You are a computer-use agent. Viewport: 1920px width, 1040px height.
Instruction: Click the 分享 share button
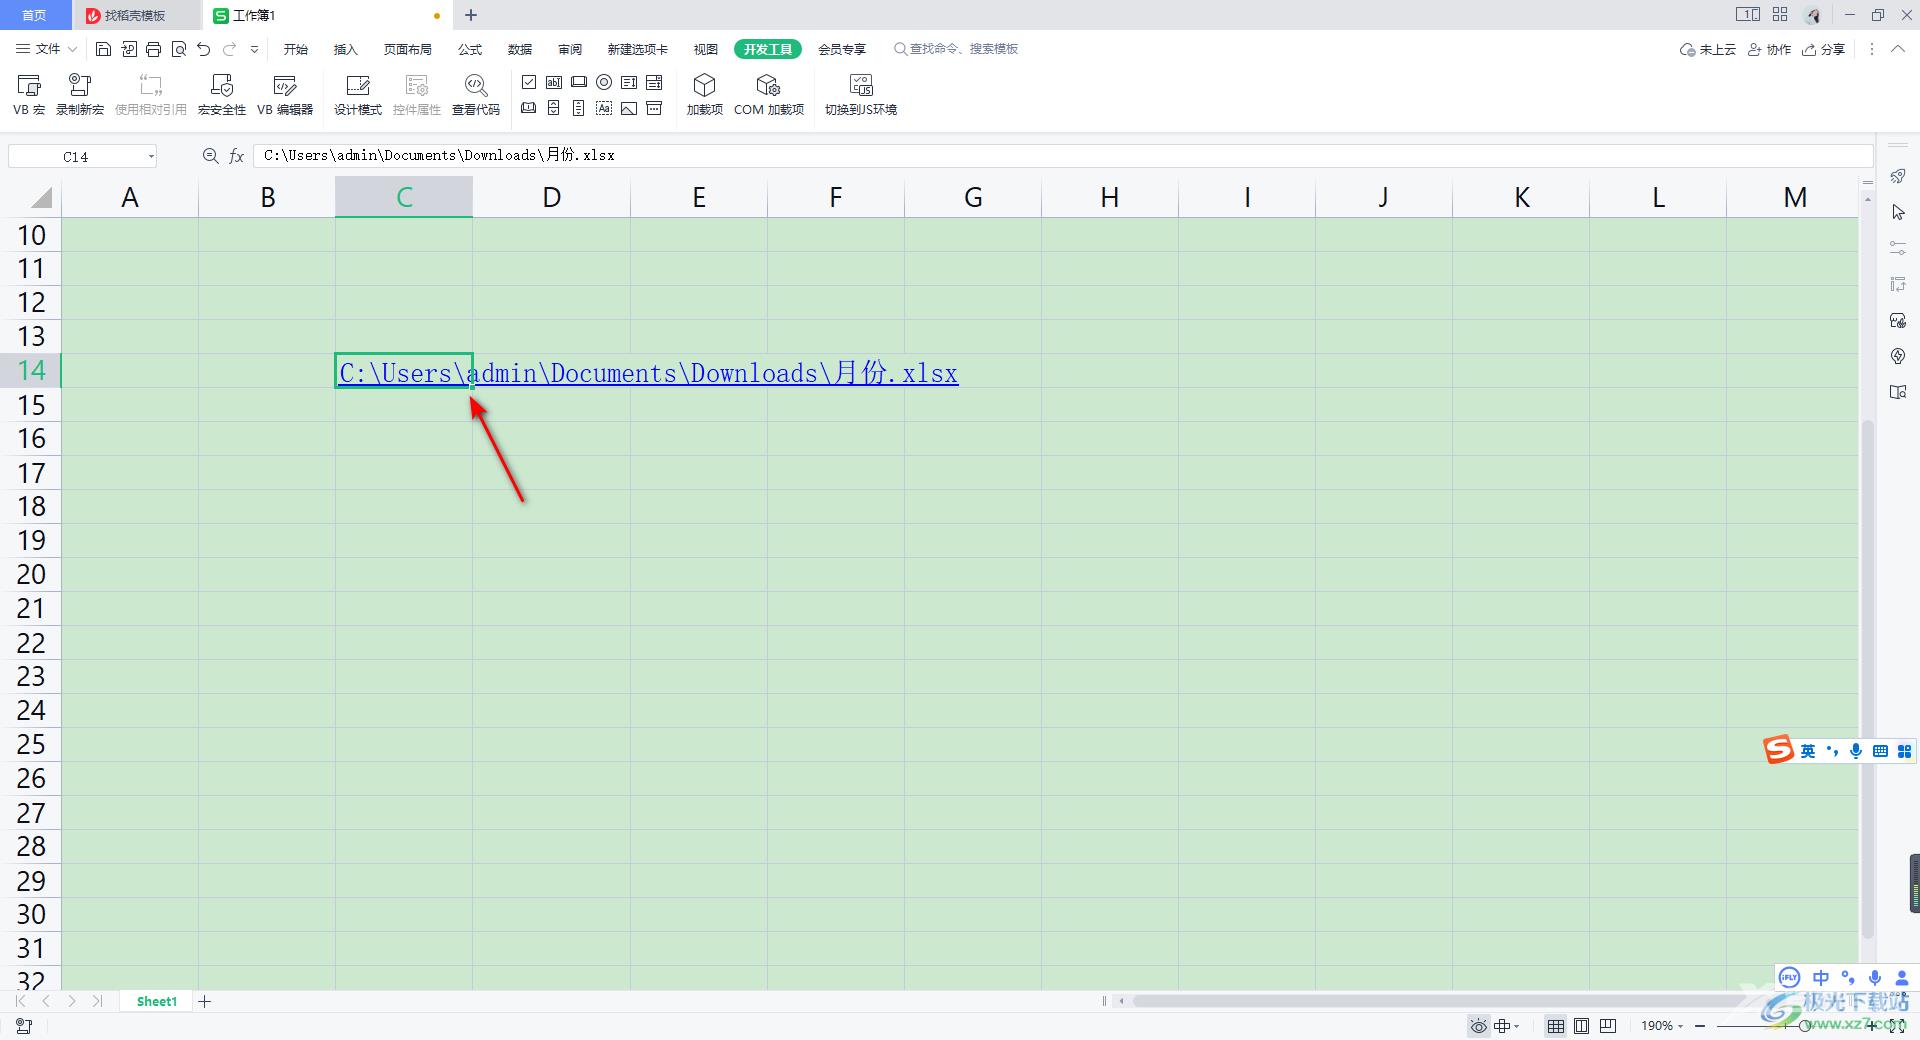pyautogui.click(x=1823, y=49)
